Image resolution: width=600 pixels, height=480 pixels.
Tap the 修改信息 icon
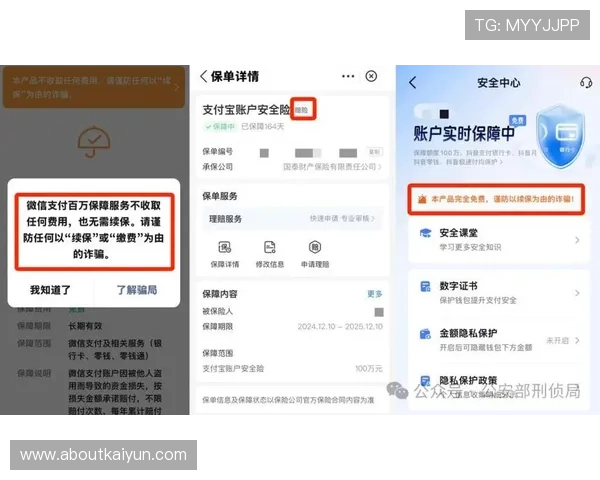[x=270, y=254]
